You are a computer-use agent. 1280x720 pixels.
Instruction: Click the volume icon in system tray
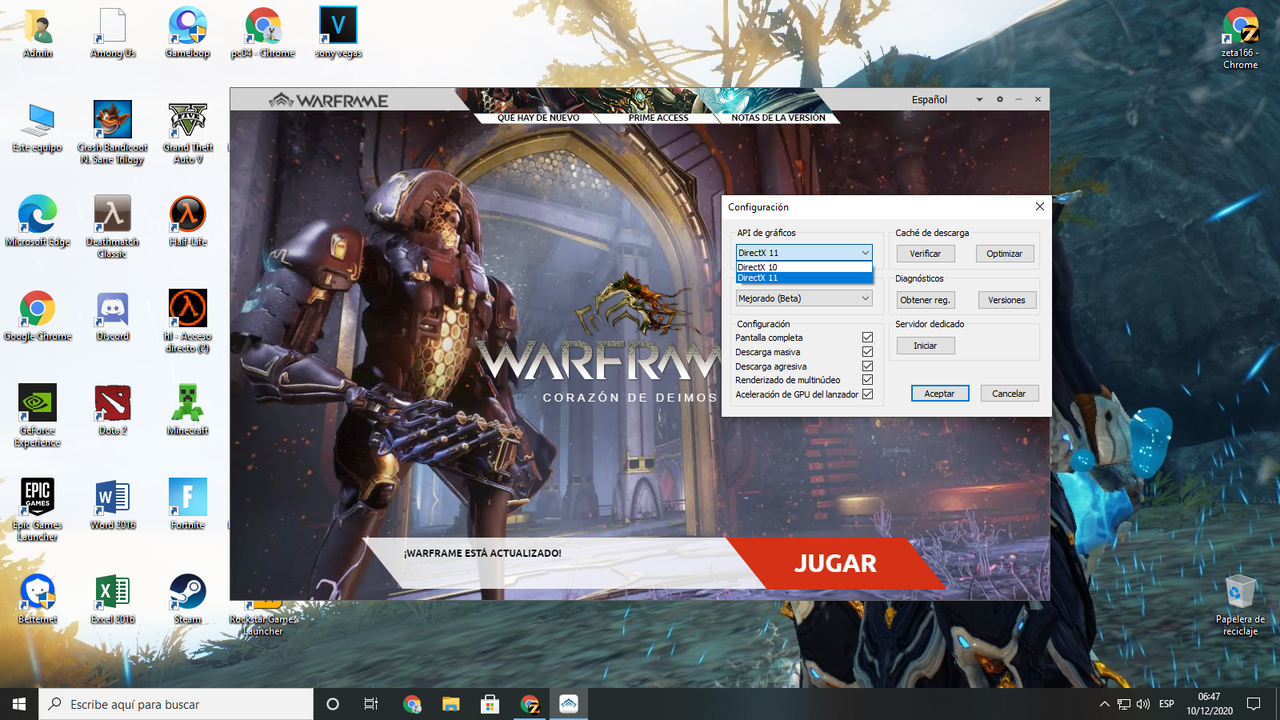tap(1142, 704)
